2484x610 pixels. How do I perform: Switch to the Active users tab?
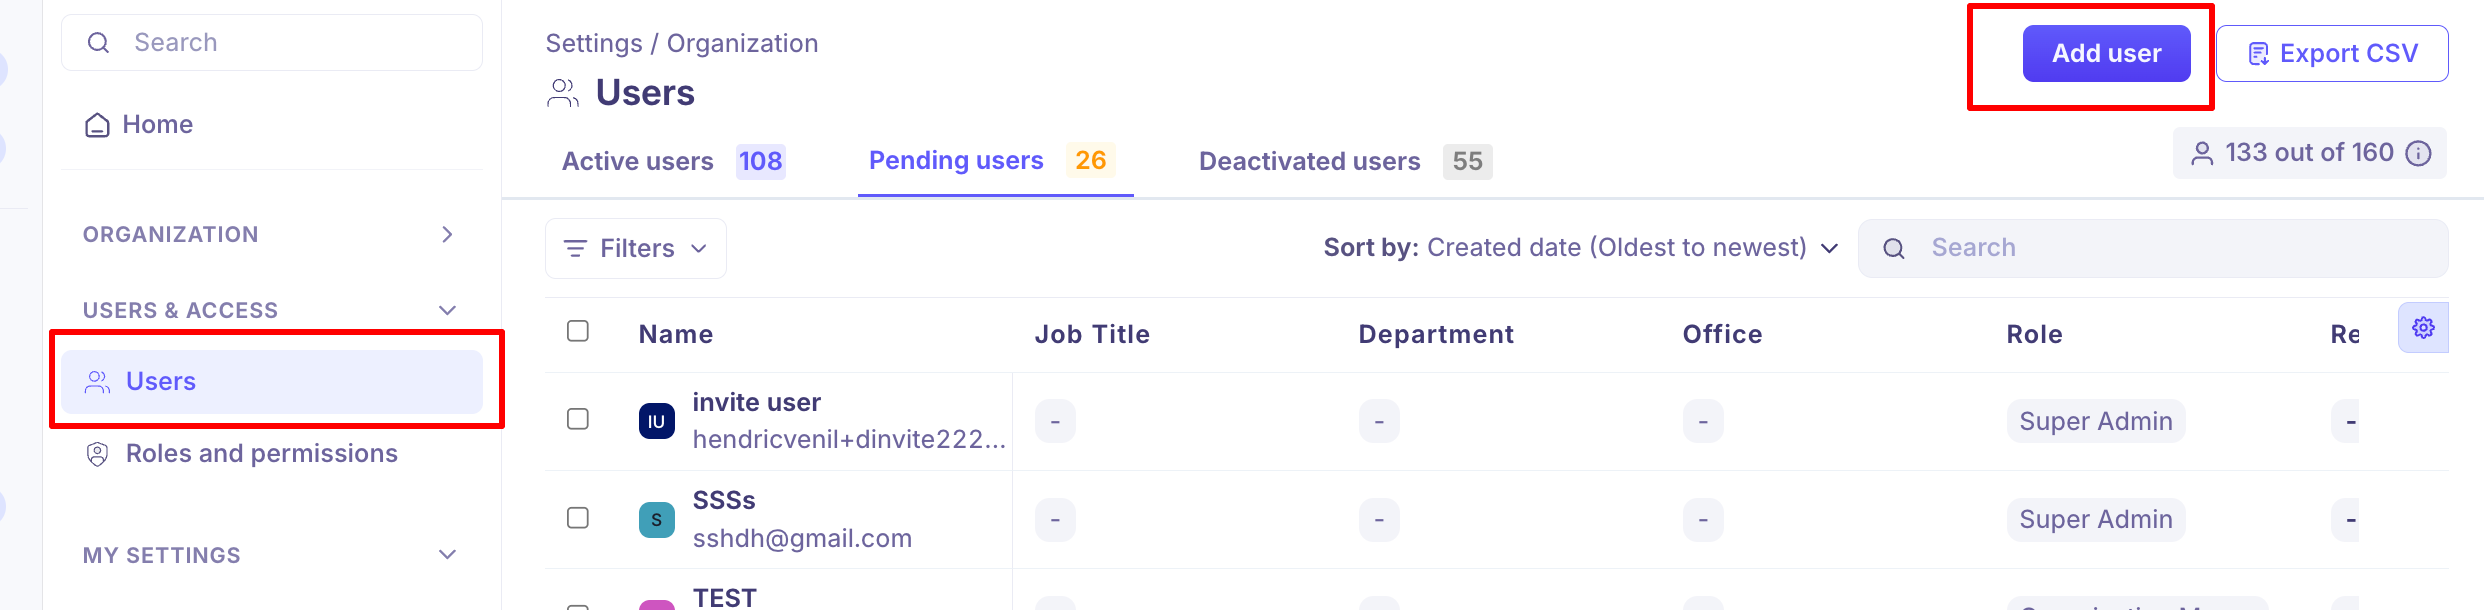[673, 161]
